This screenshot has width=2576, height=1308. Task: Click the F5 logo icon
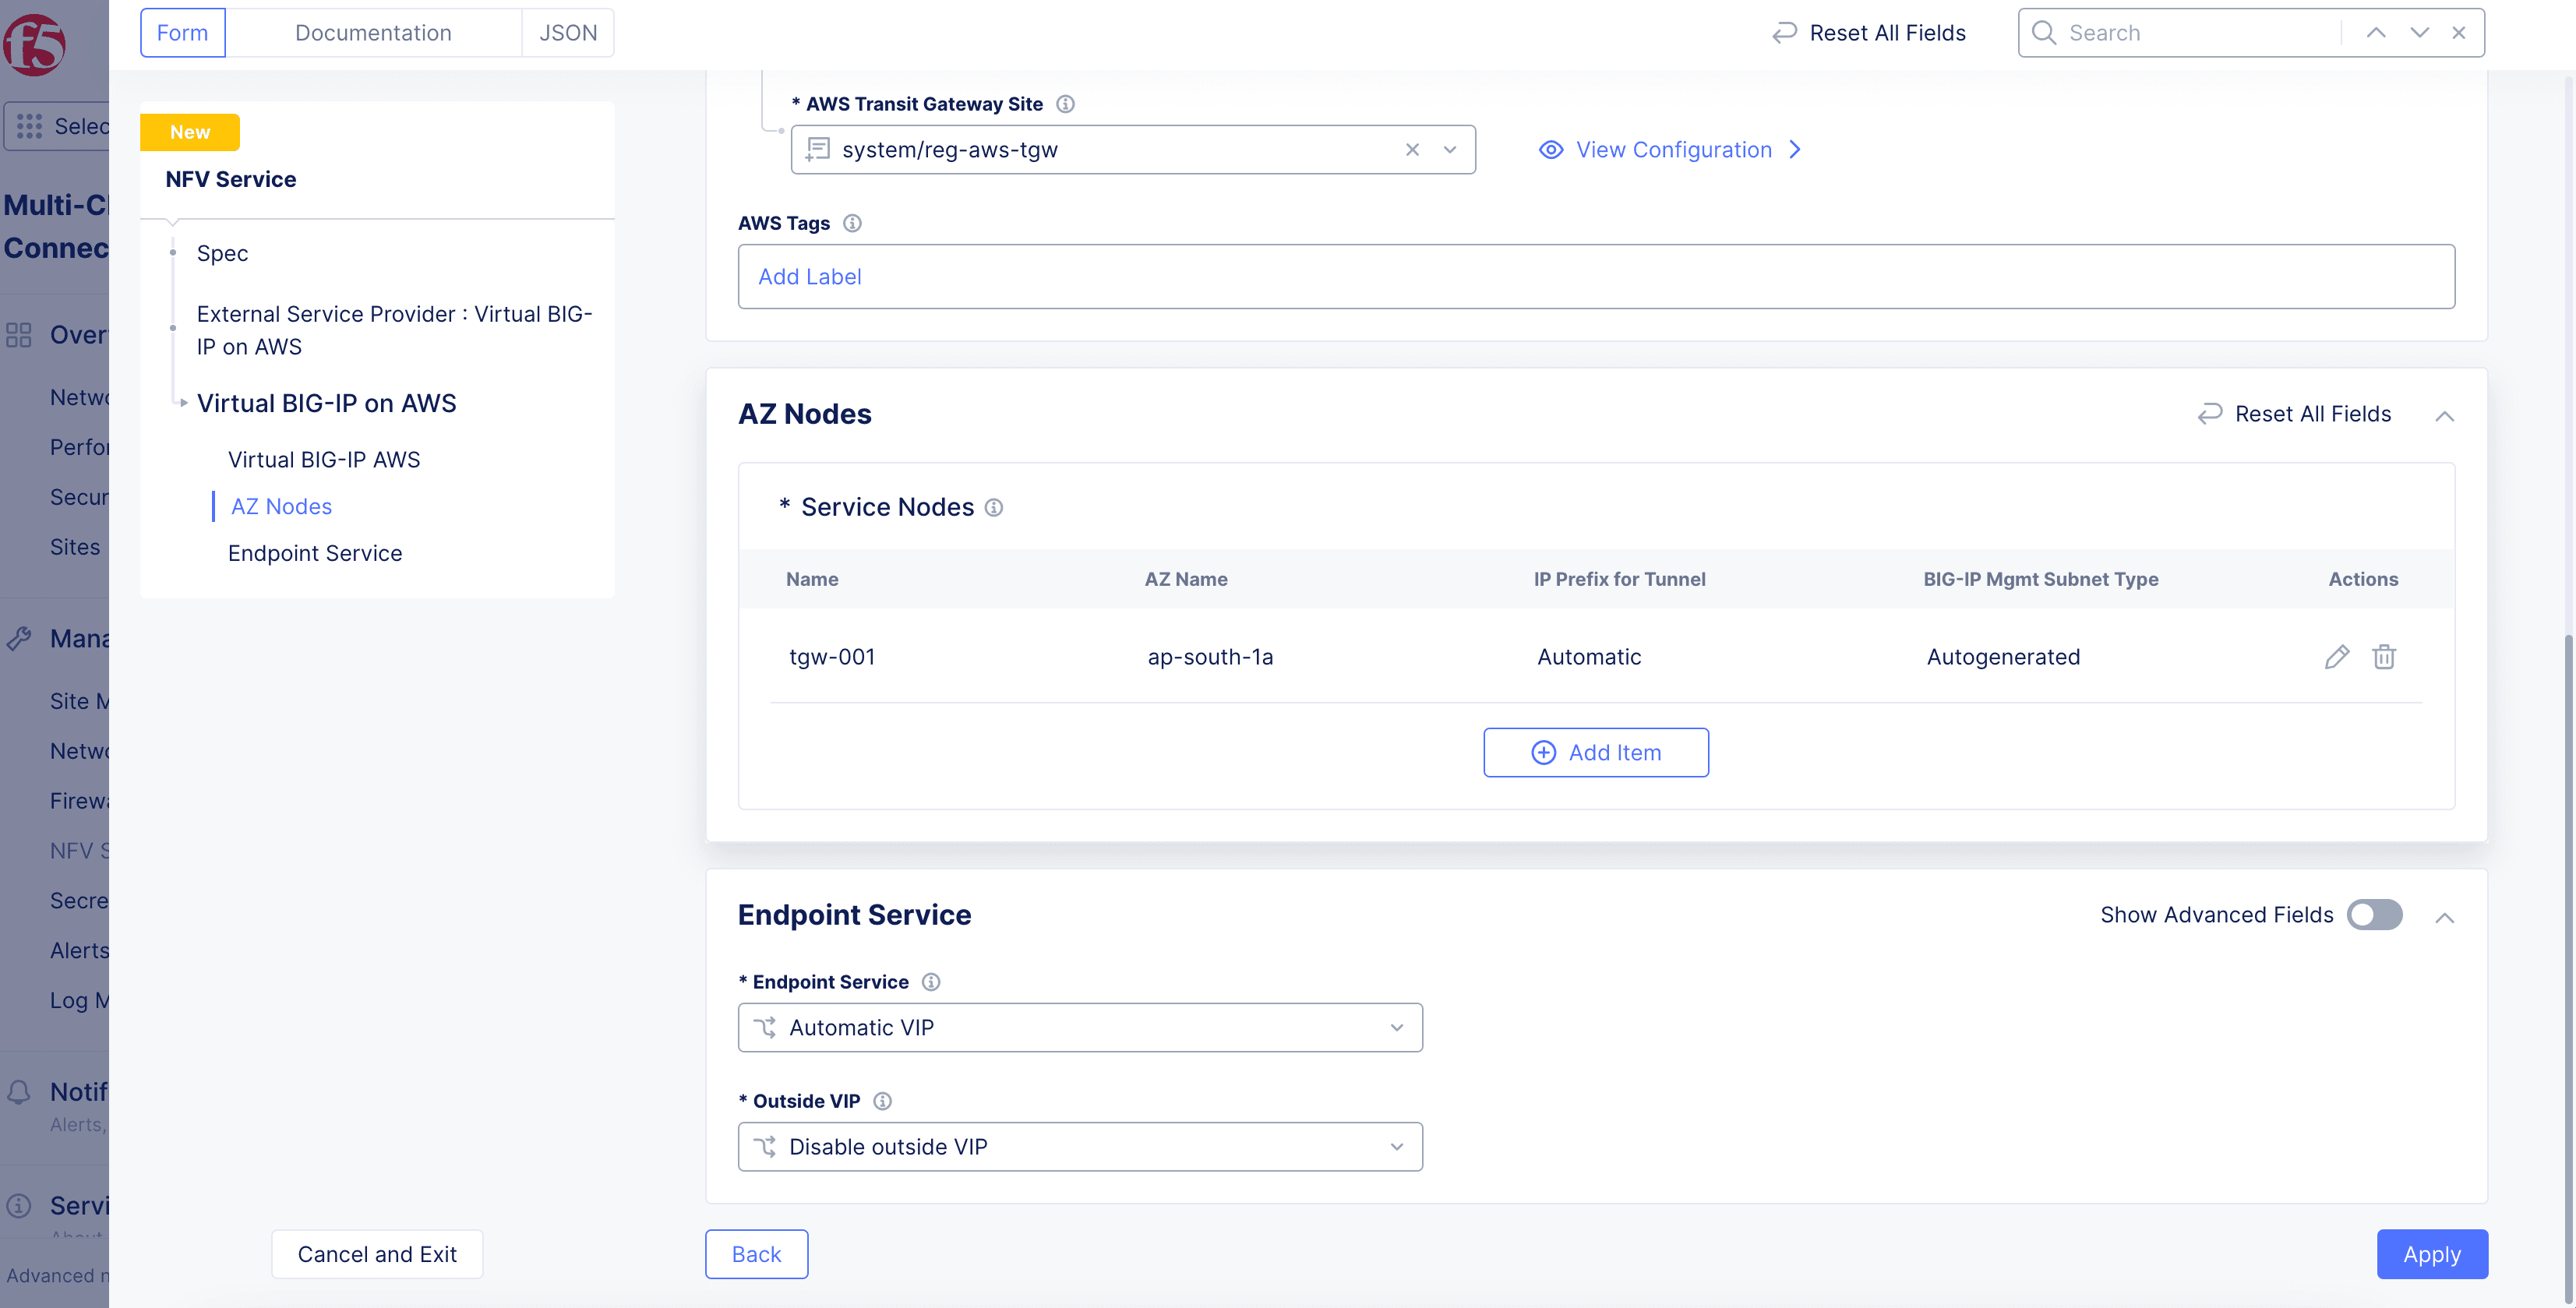(35, 45)
